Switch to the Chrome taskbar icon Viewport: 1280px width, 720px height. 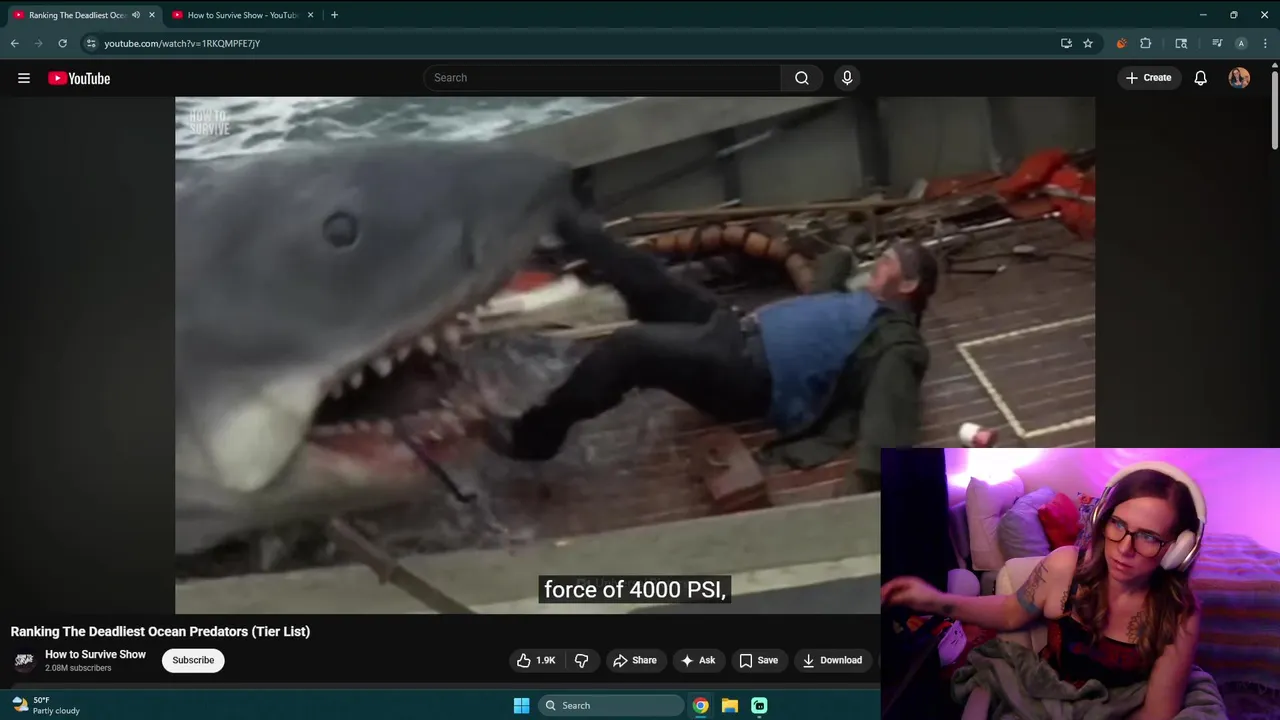click(701, 705)
